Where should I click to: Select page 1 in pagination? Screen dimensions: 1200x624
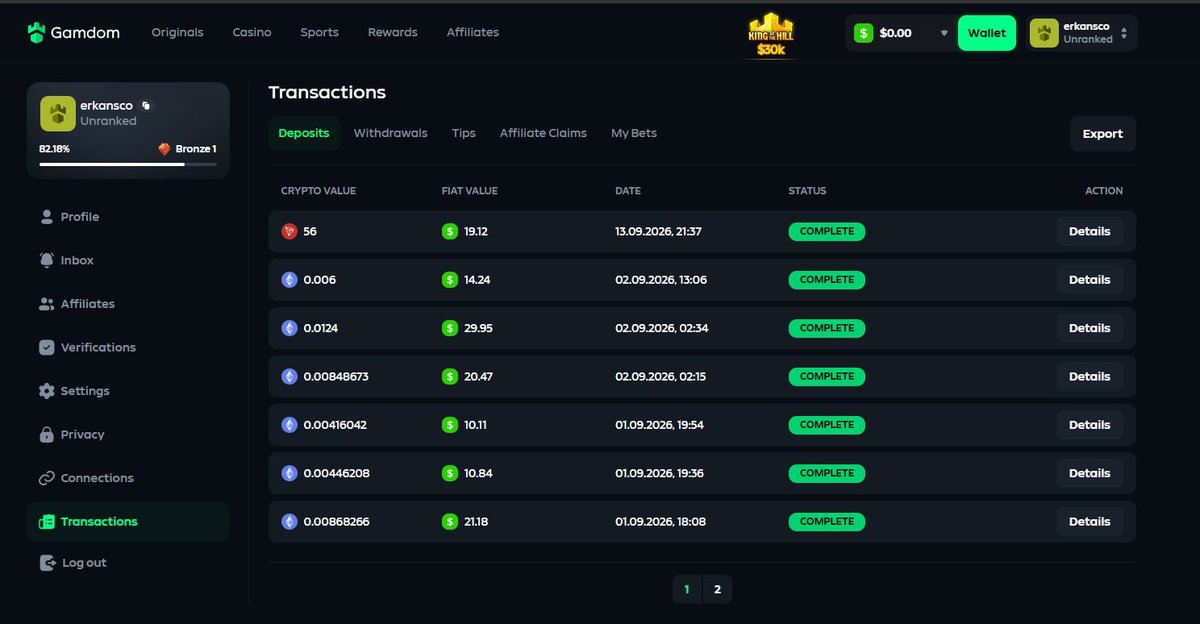(x=686, y=590)
